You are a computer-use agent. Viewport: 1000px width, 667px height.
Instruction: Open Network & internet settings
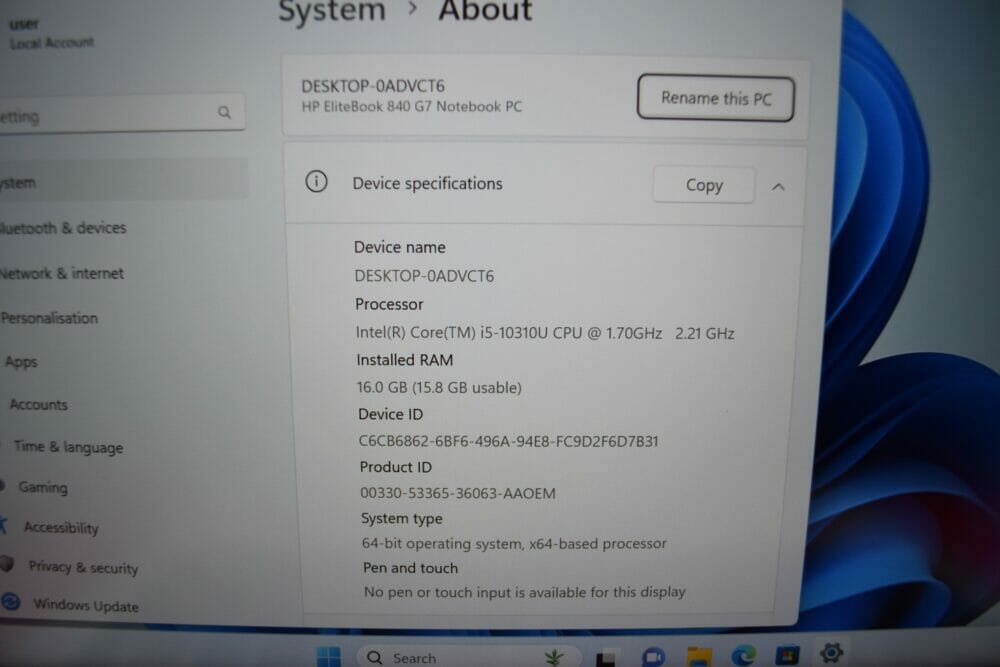pos(62,273)
